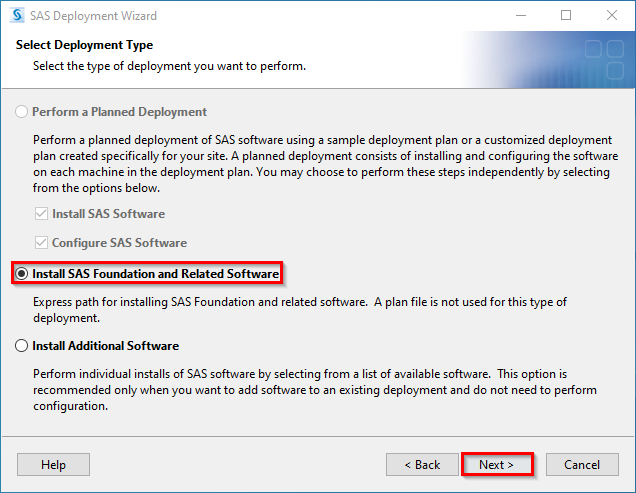Cancel the deployment wizard
636x493 pixels.
click(582, 465)
